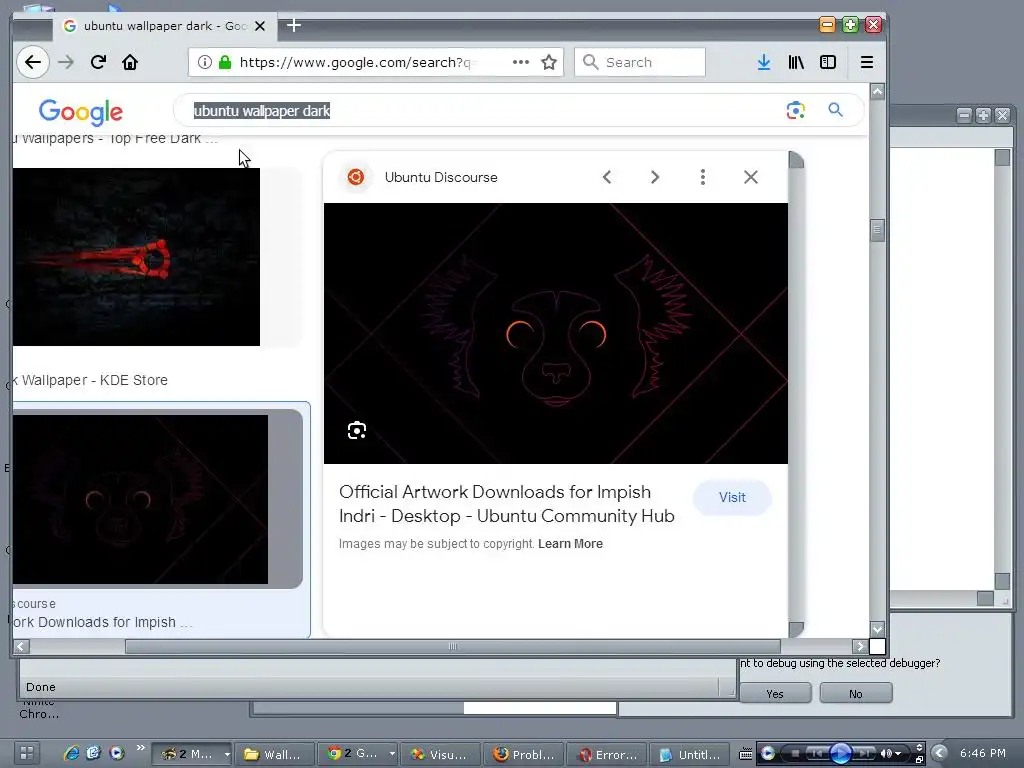Click the page vertical scrollbar up arrow

click(x=878, y=91)
